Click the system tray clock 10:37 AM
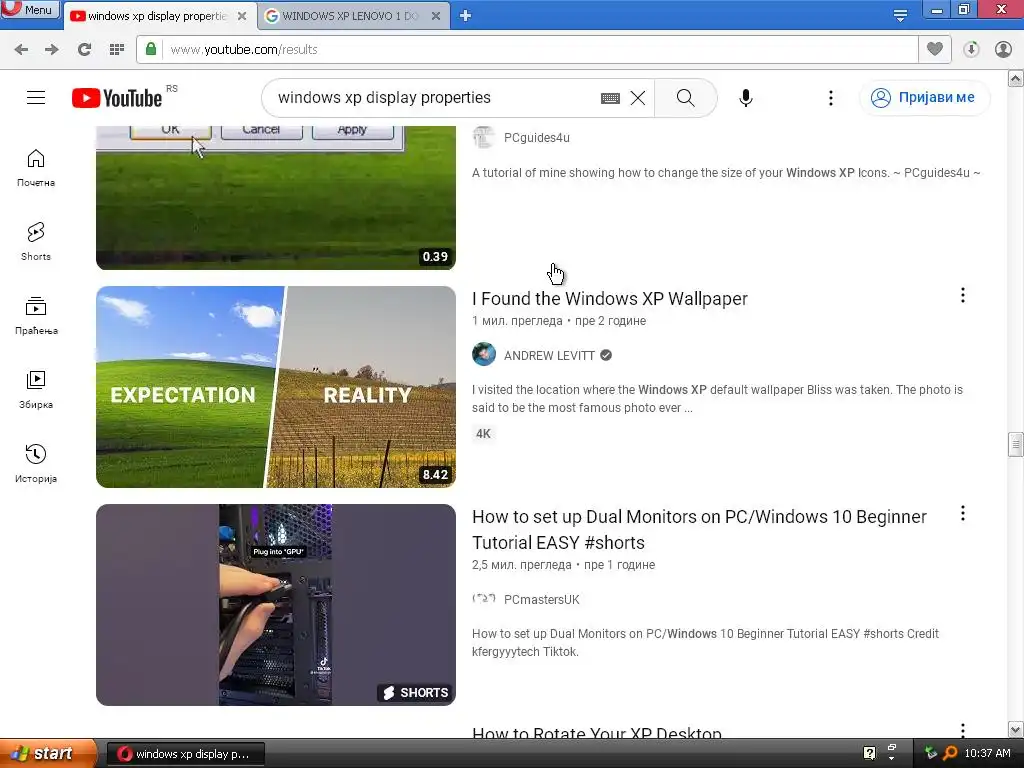The height and width of the screenshot is (768, 1024). (x=987, y=753)
